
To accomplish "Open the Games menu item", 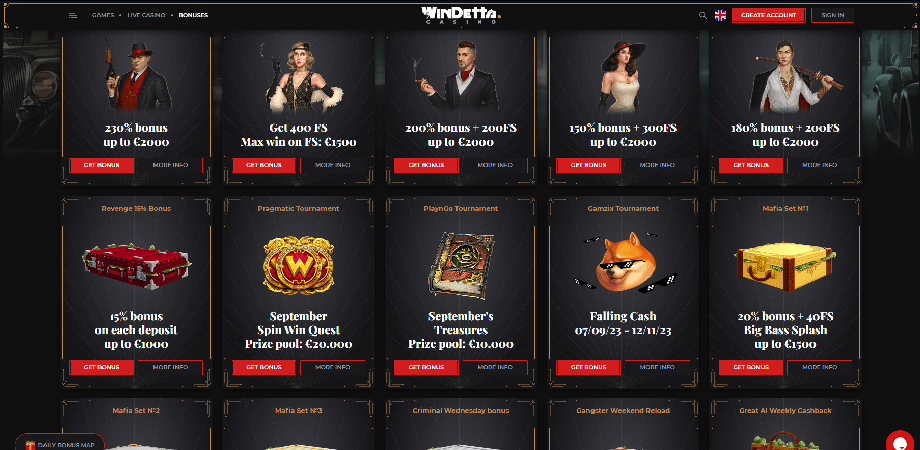I will 103,15.
